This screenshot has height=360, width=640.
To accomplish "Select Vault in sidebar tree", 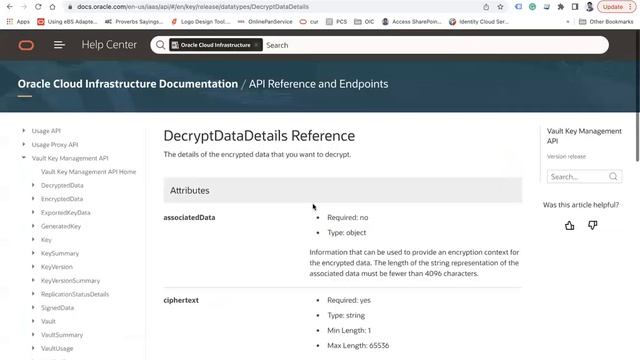I will point(48,322).
